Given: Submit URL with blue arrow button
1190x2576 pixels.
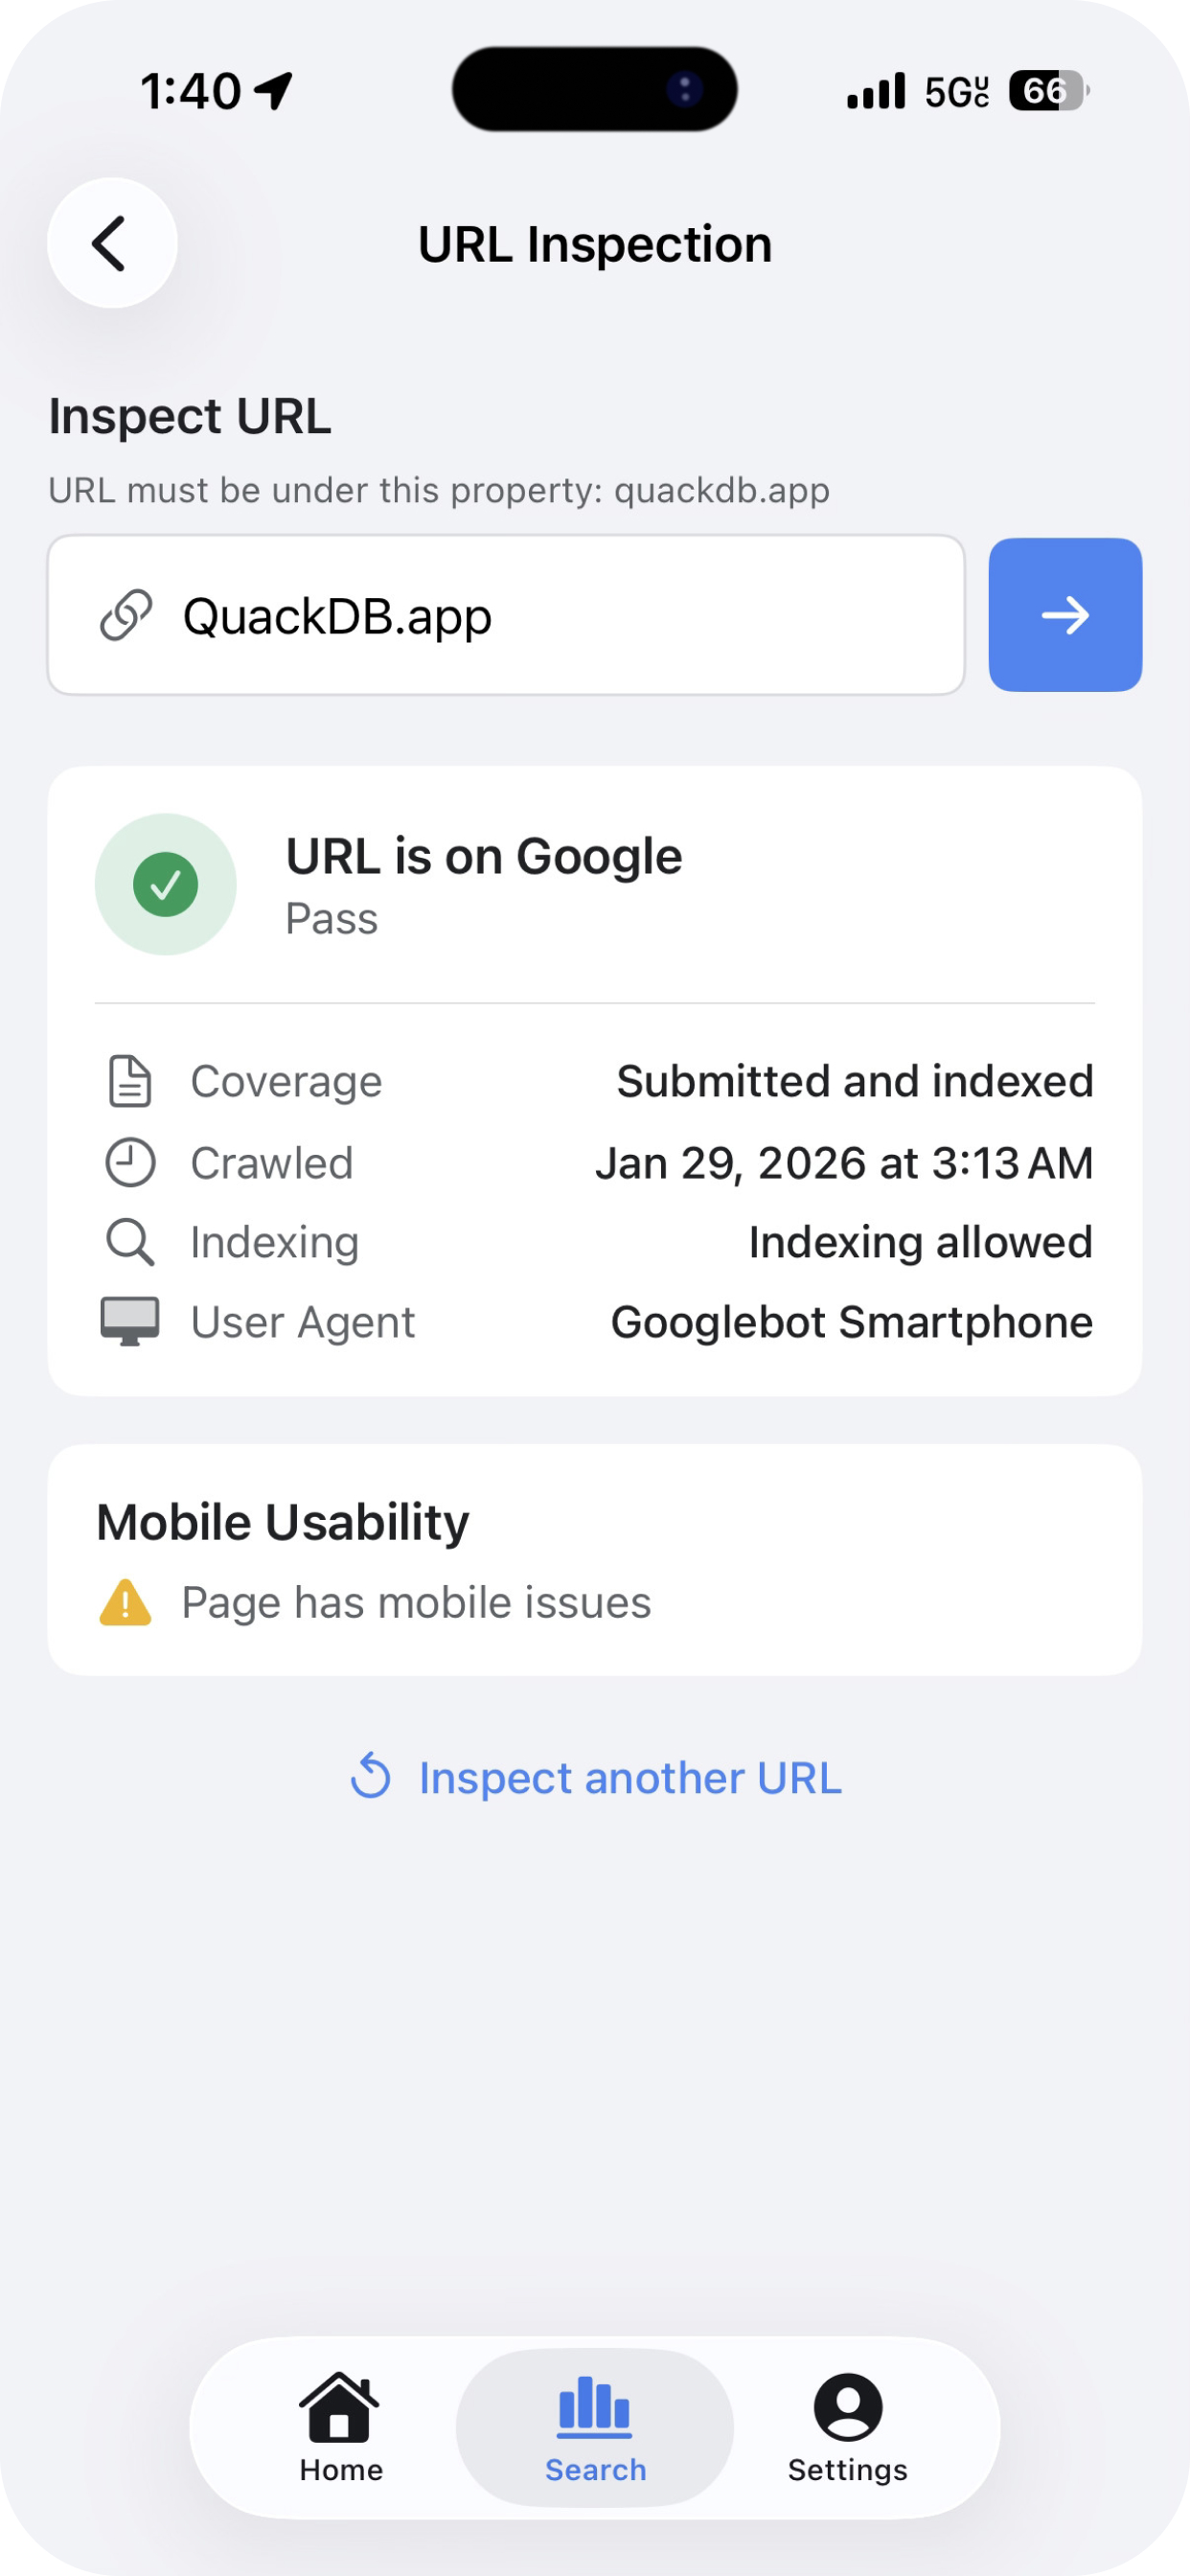Looking at the screenshot, I should (x=1064, y=615).
